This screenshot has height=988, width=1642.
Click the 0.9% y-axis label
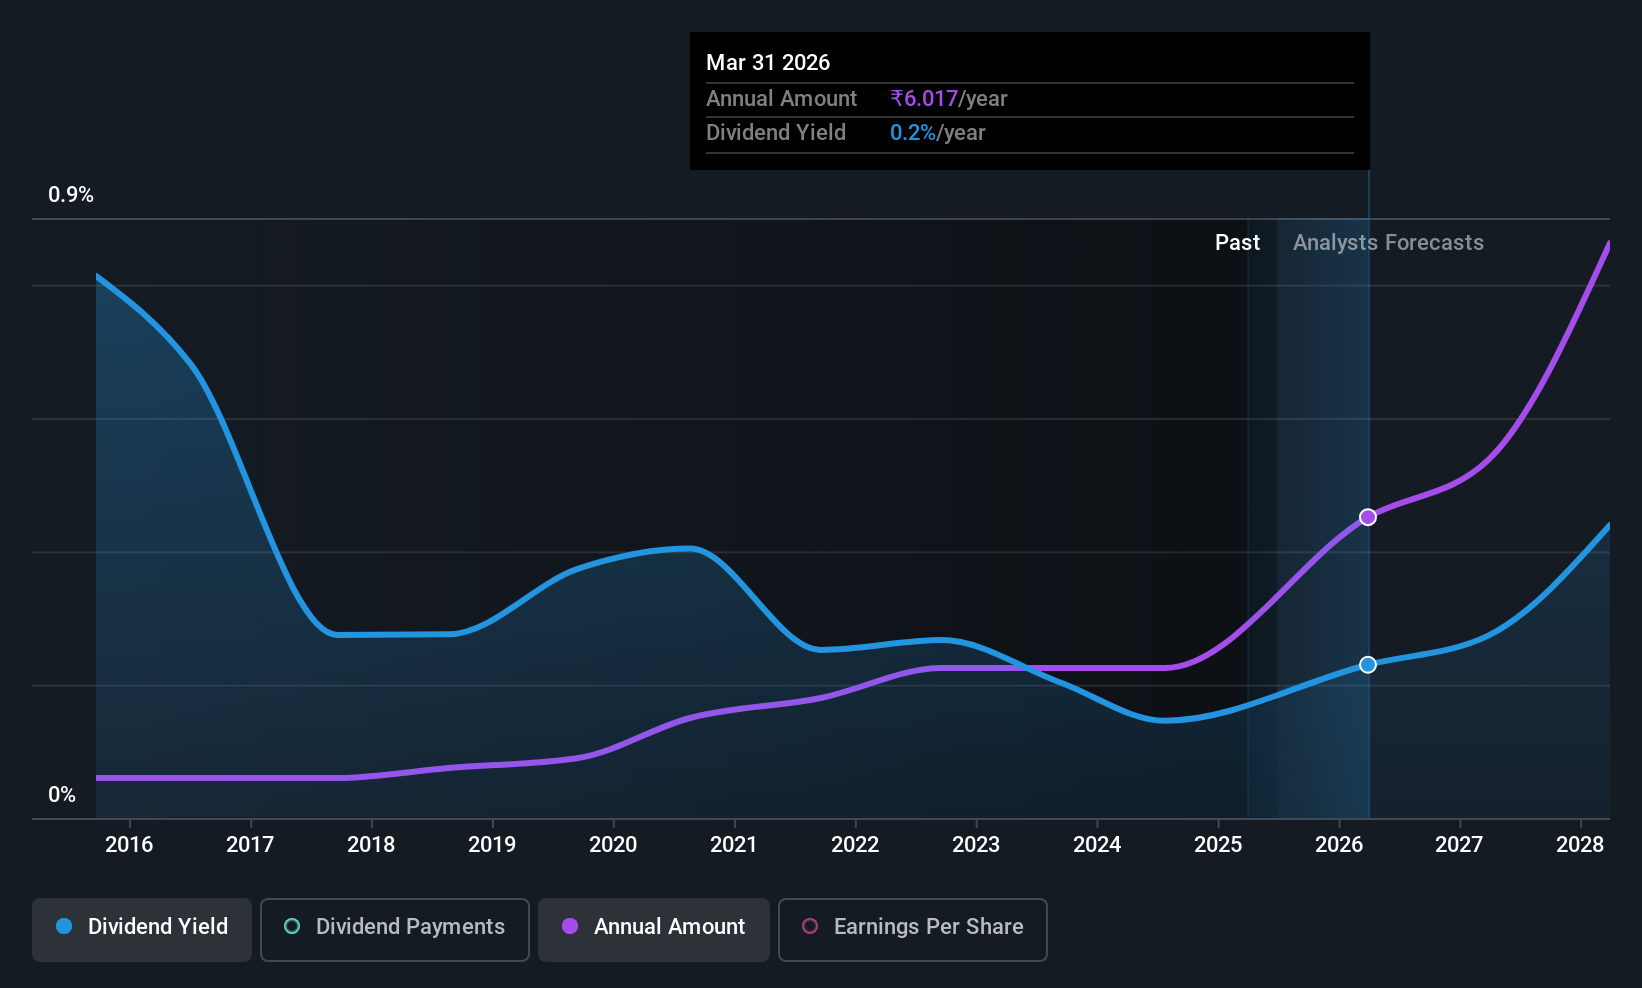pyautogui.click(x=71, y=195)
